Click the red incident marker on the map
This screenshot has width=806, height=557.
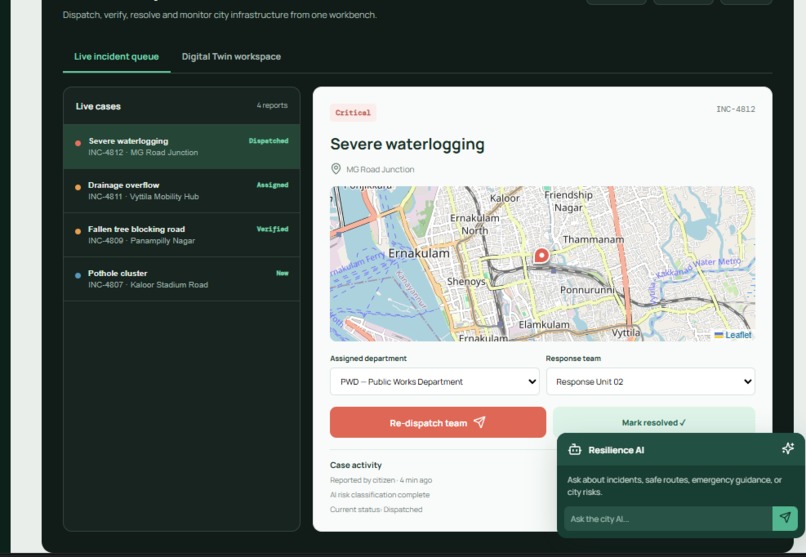click(541, 255)
